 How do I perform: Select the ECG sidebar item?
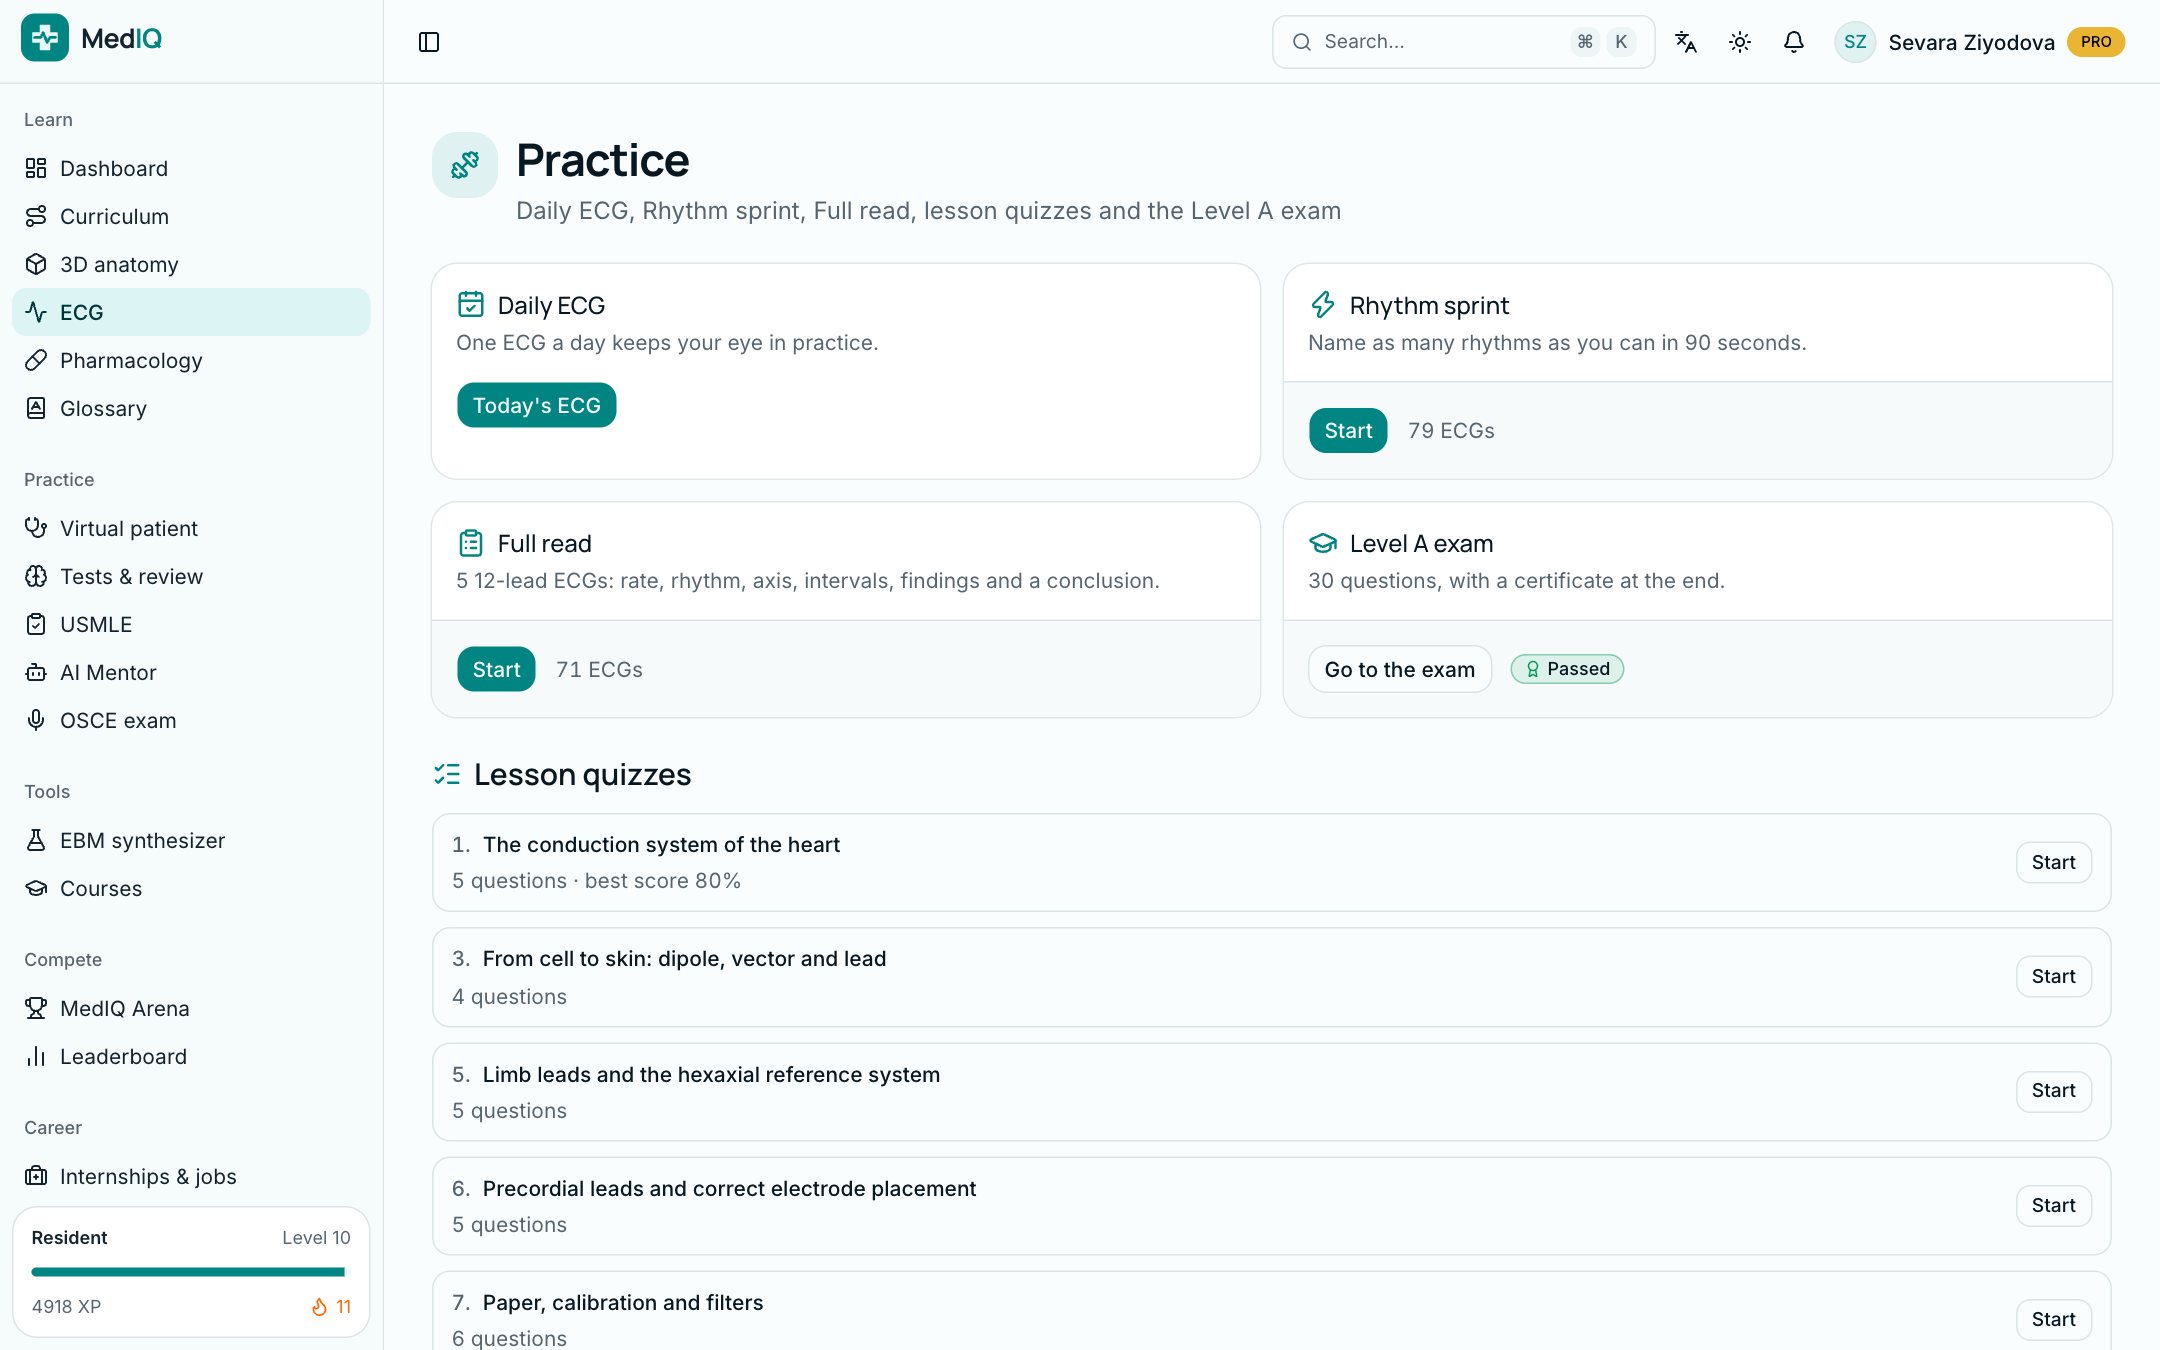pos(191,312)
